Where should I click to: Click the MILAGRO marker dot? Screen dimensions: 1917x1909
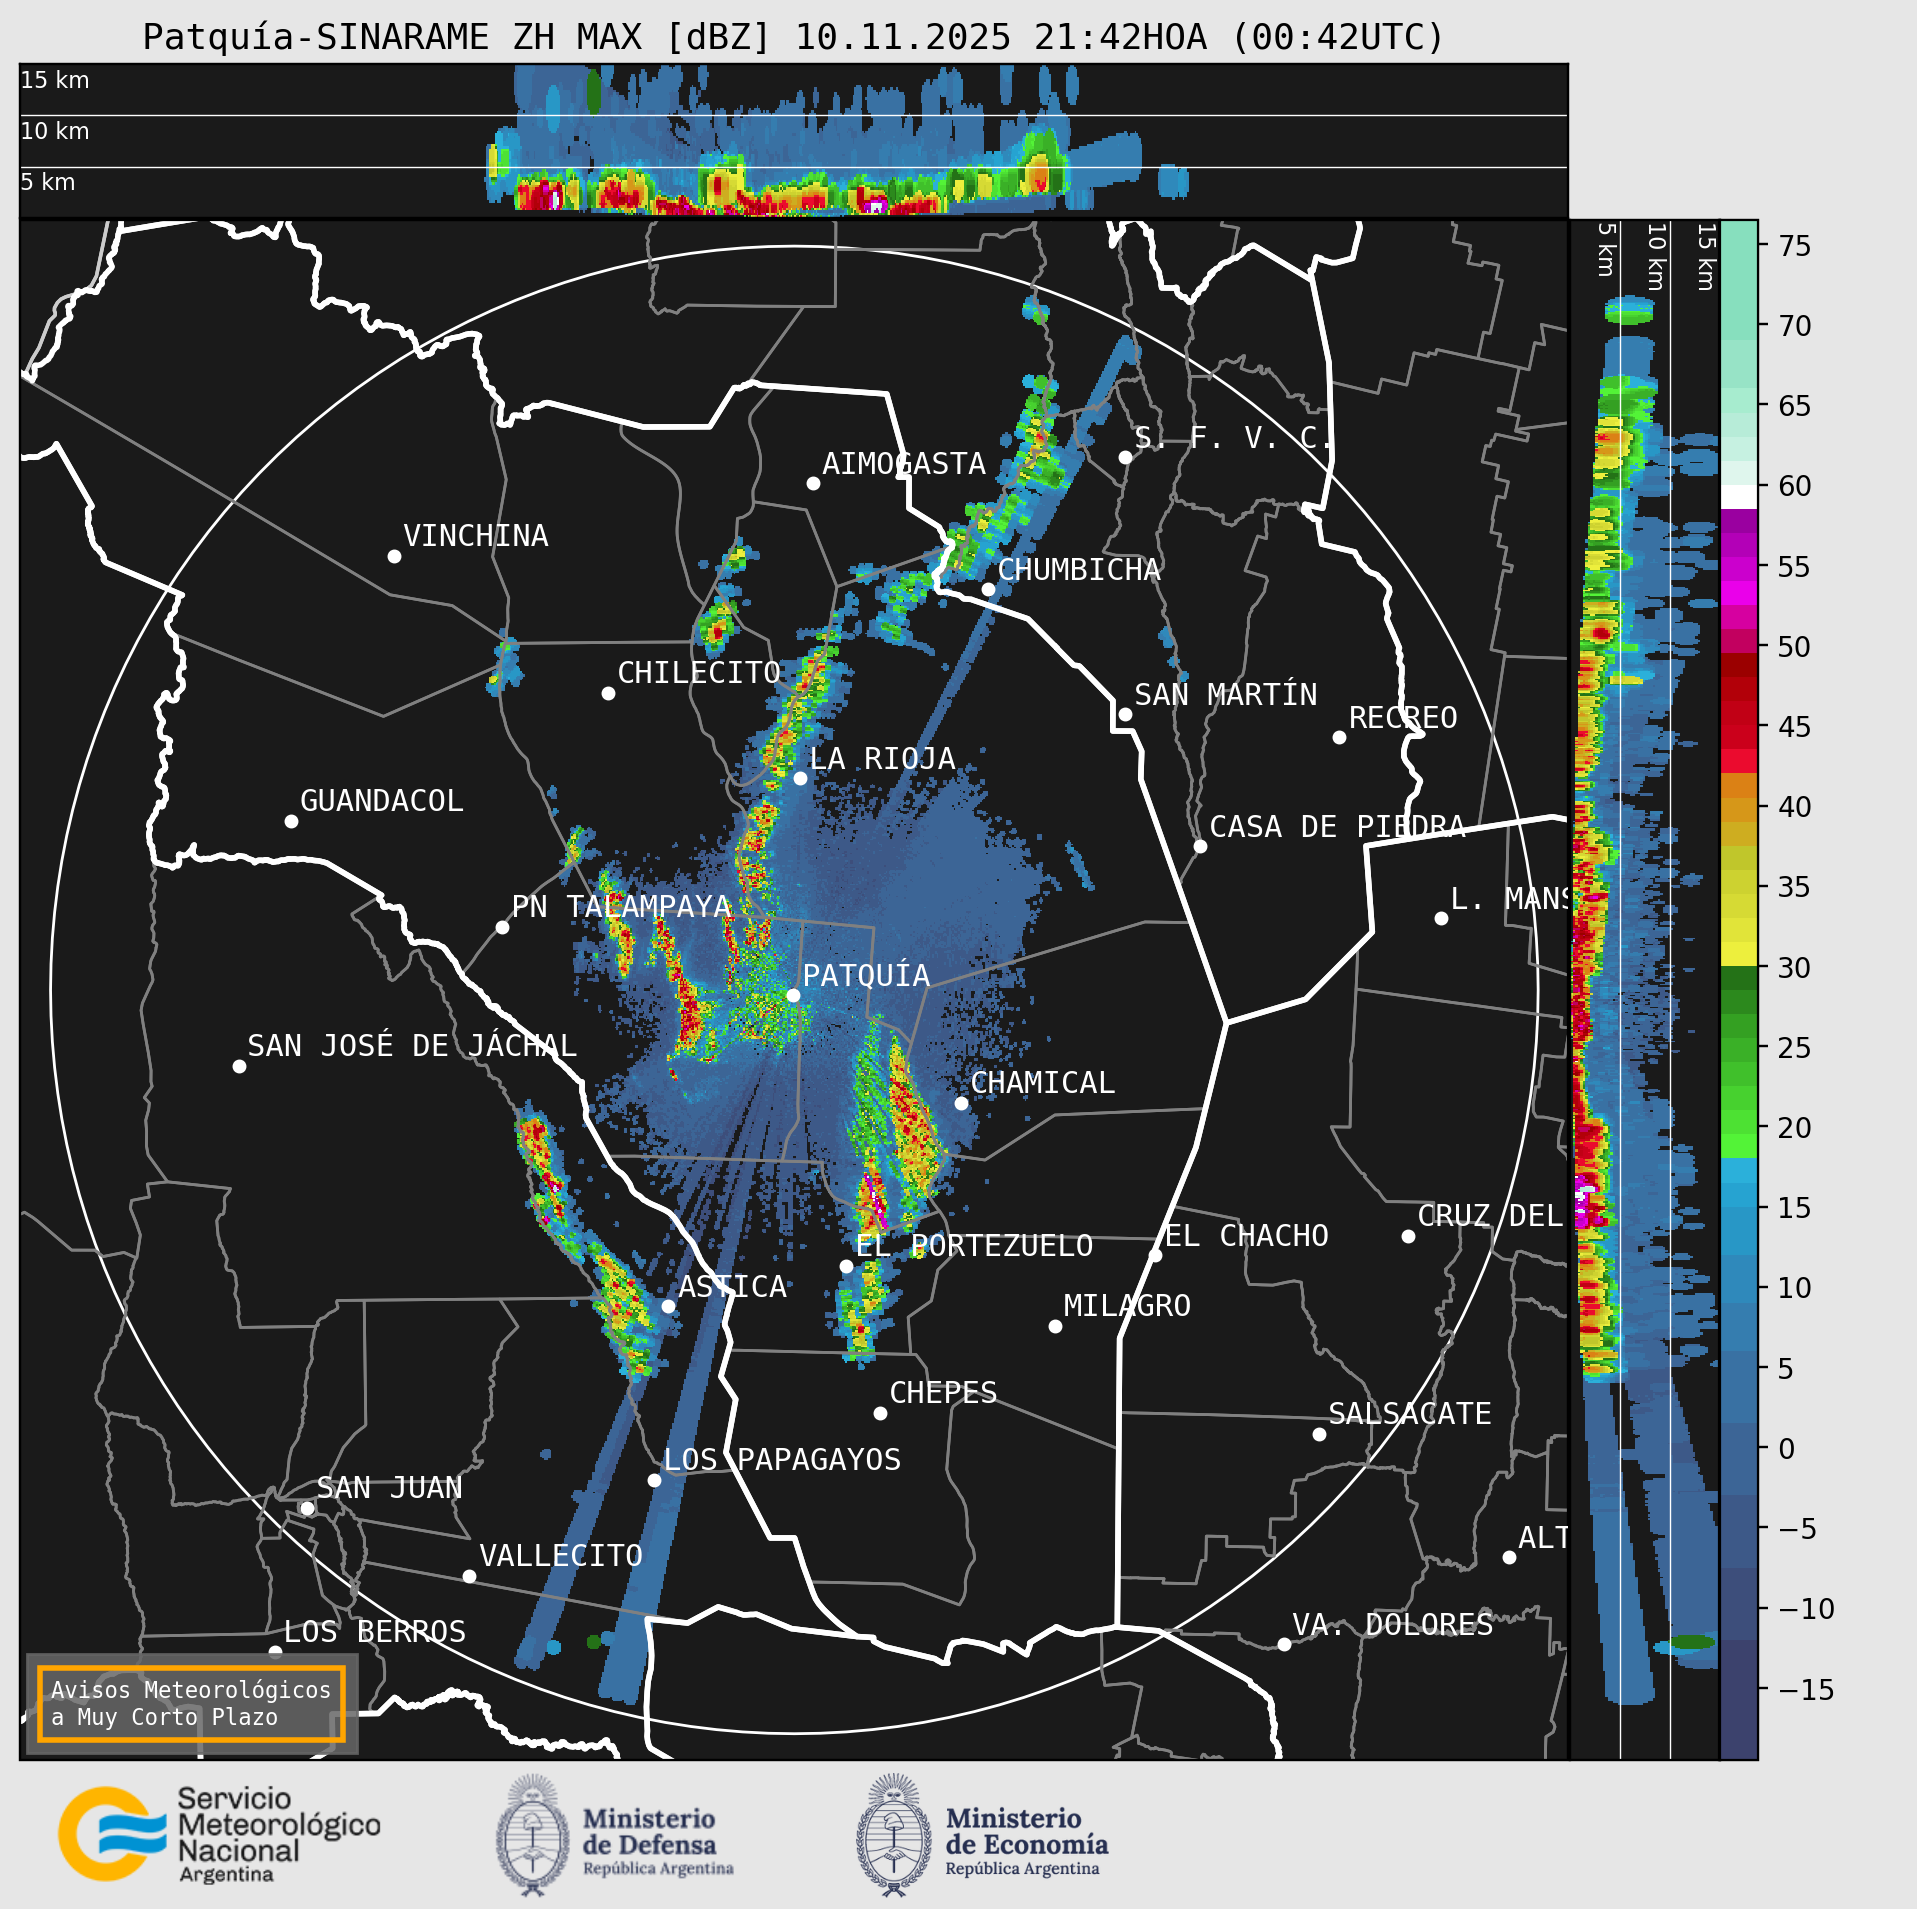1055,1326
